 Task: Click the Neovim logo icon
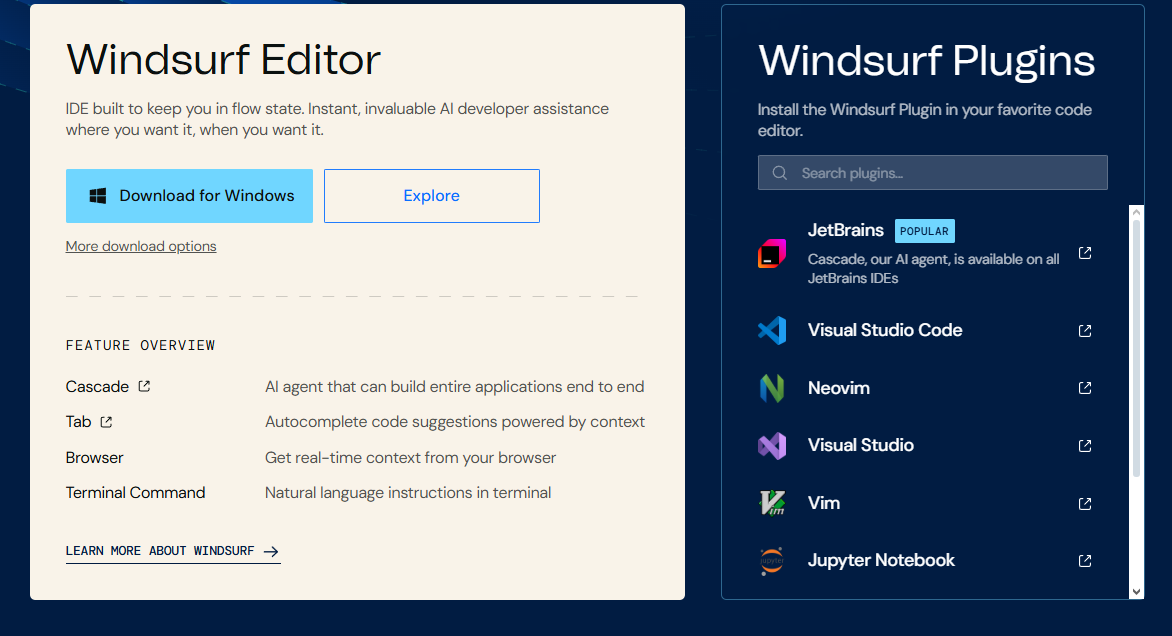pos(772,388)
